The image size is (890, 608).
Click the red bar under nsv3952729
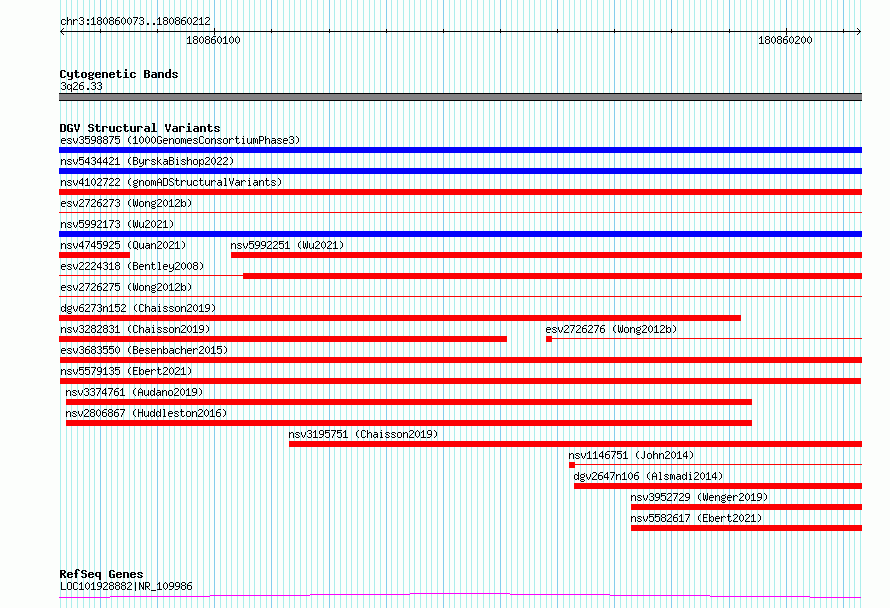tap(746, 507)
